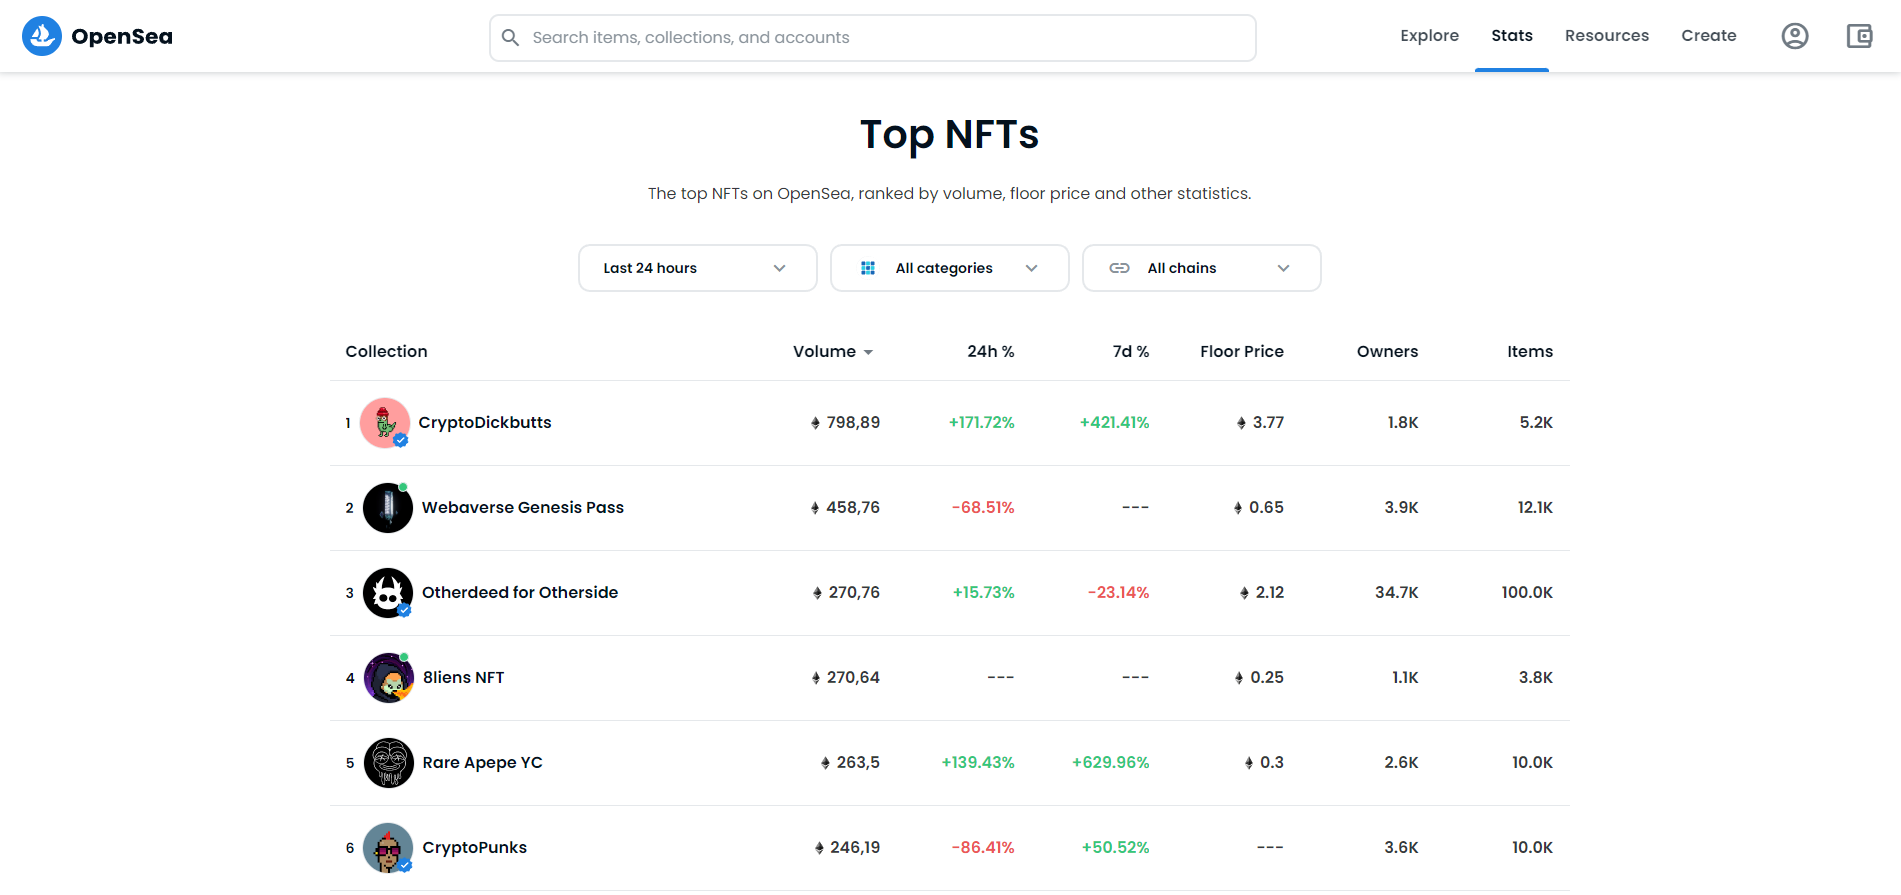This screenshot has height=895, width=1901.
Task: Click the Rare Apepe YC avatar
Action: pyautogui.click(x=388, y=763)
